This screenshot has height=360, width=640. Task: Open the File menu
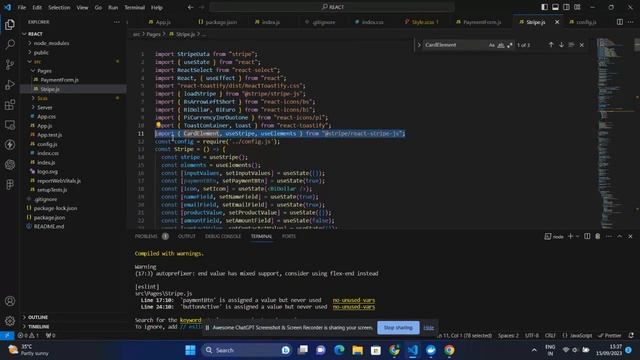tap(22, 7)
